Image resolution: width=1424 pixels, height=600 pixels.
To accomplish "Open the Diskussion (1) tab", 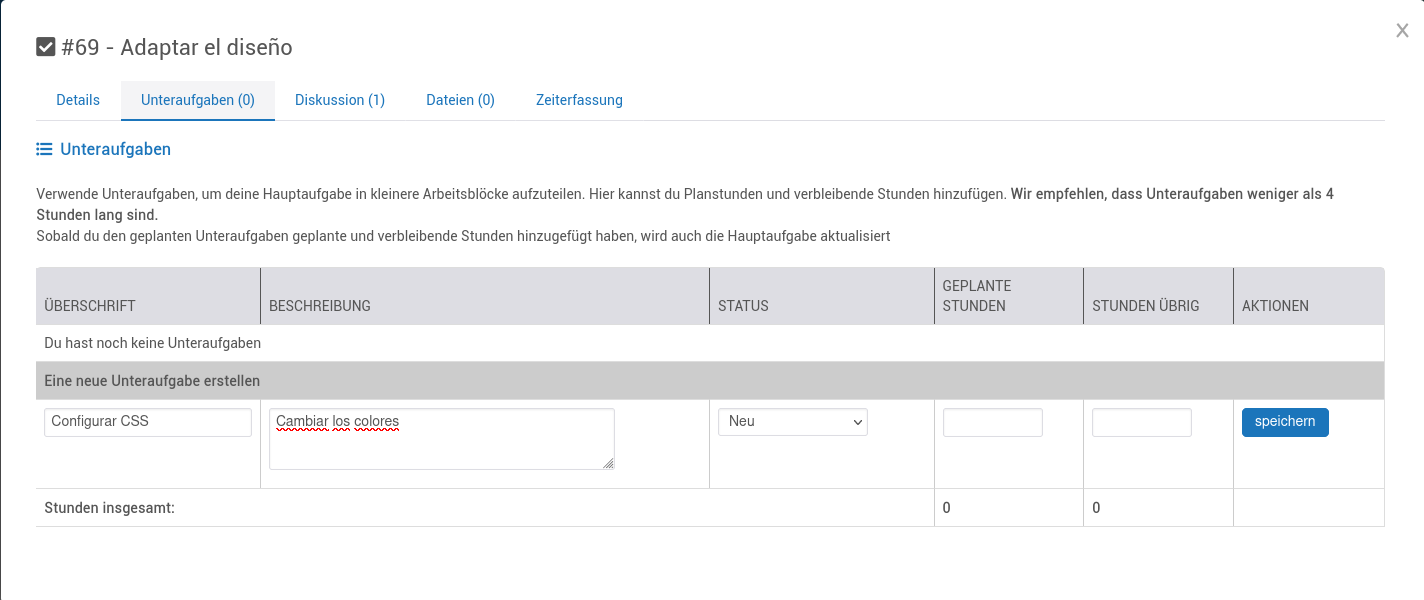I will coord(340,100).
